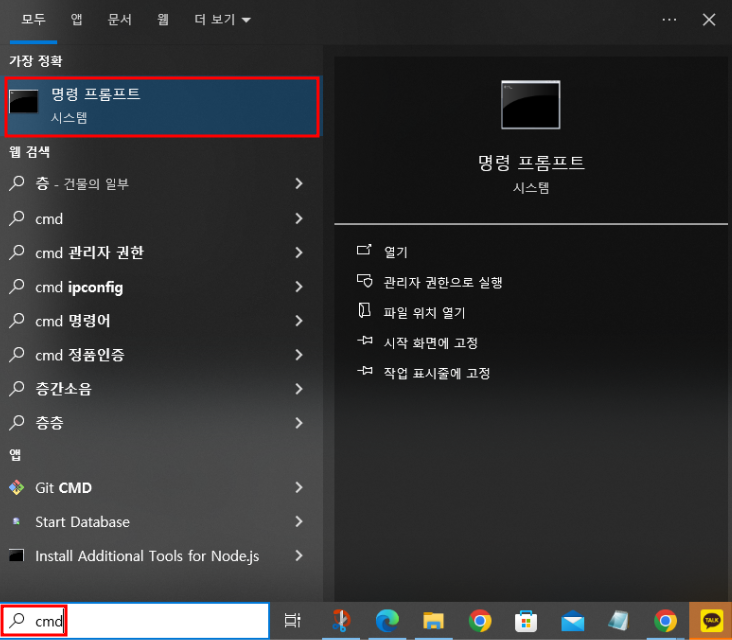Click 열기 in the preview pane
The image size is (732, 640).
click(x=395, y=252)
